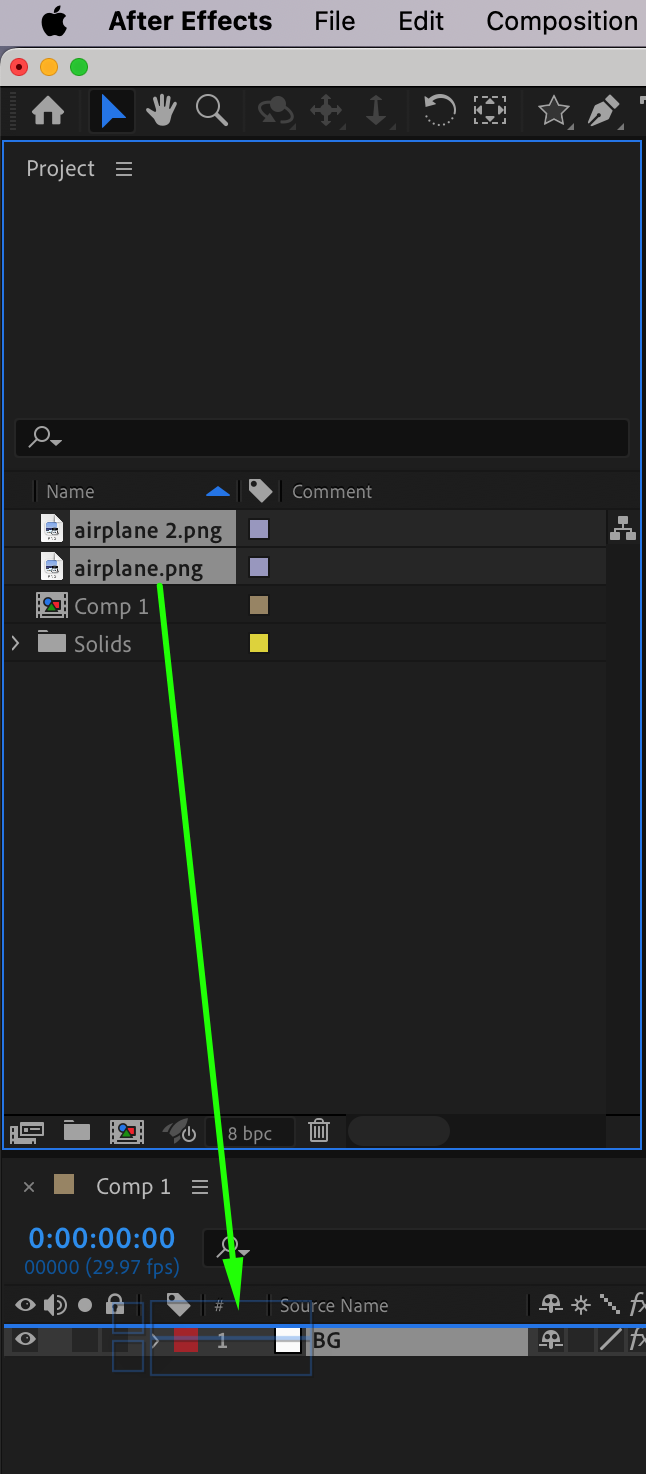Toggle the lock box of BG layer
The image size is (646, 1474).
115,1340
